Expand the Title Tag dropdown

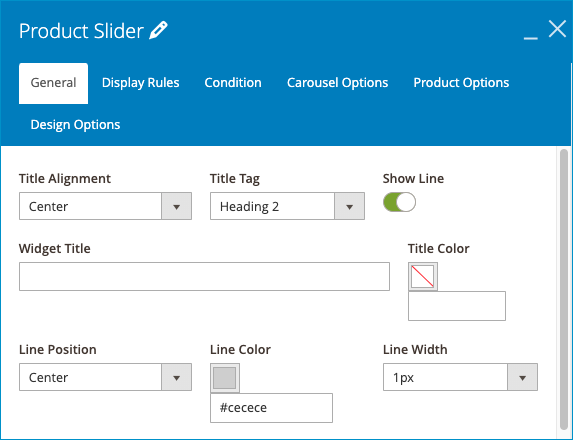click(x=287, y=206)
